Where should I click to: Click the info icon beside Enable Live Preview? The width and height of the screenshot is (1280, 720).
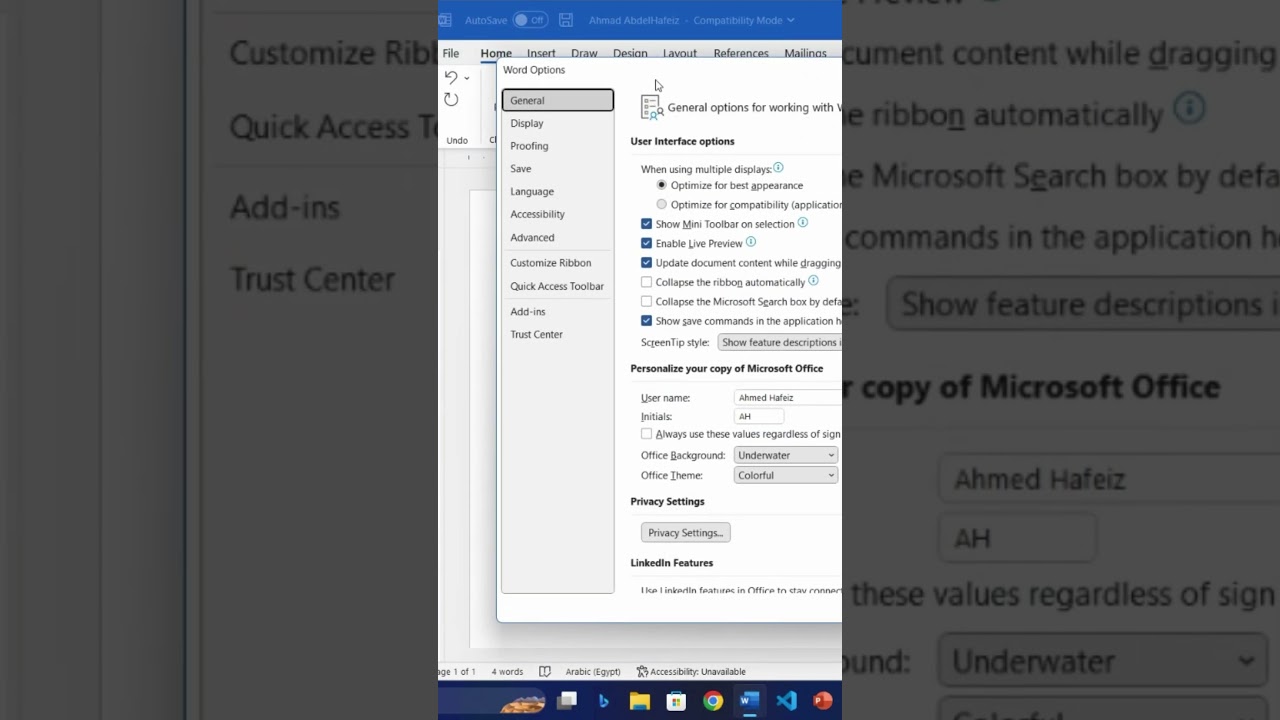[x=751, y=243]
